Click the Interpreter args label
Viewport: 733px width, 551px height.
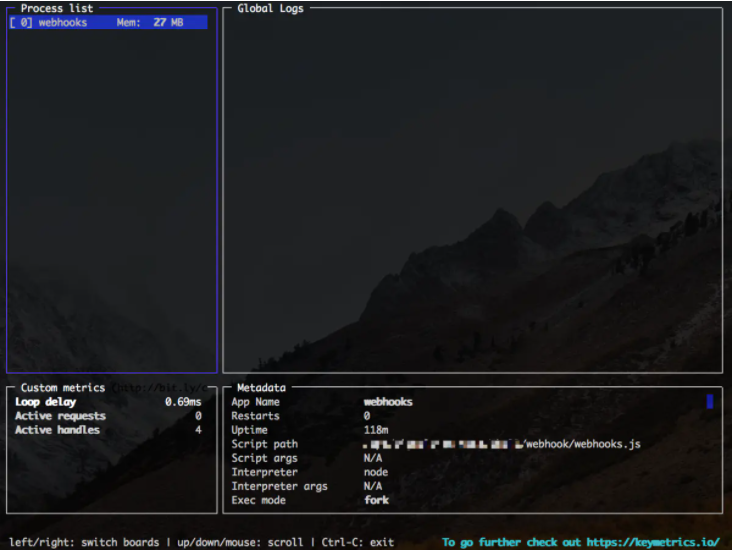click(x=280, y=486)
